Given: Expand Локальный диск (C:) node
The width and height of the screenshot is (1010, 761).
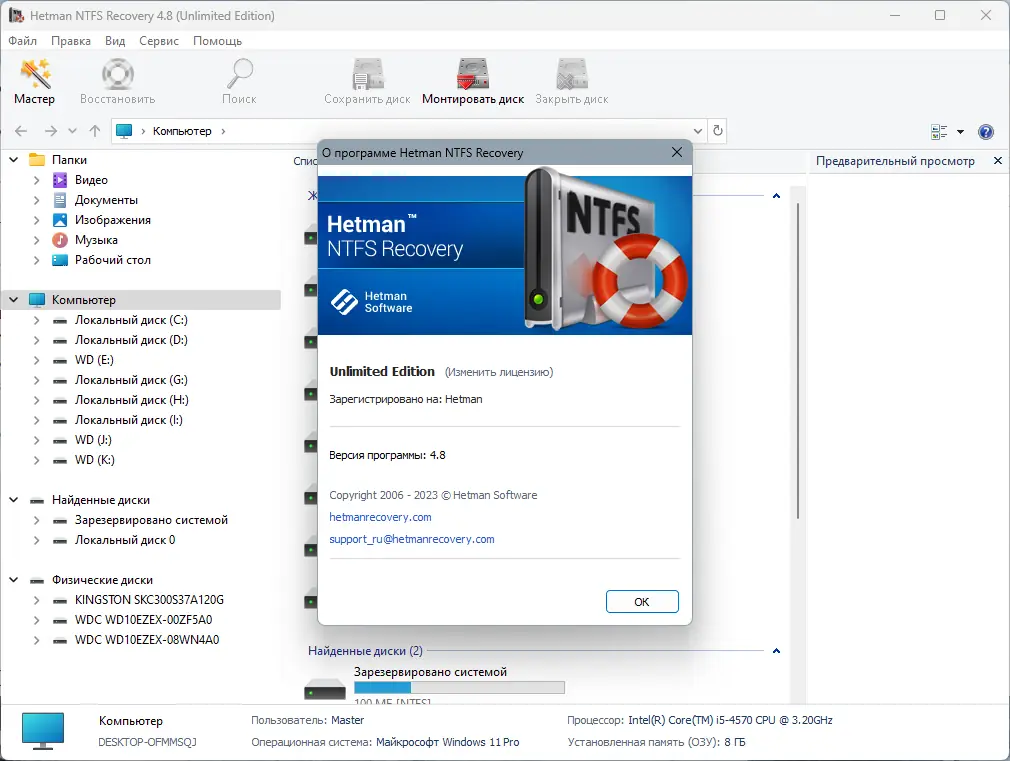Looking at the screenshot, I should pyautogui.click(x=36, y=320).
